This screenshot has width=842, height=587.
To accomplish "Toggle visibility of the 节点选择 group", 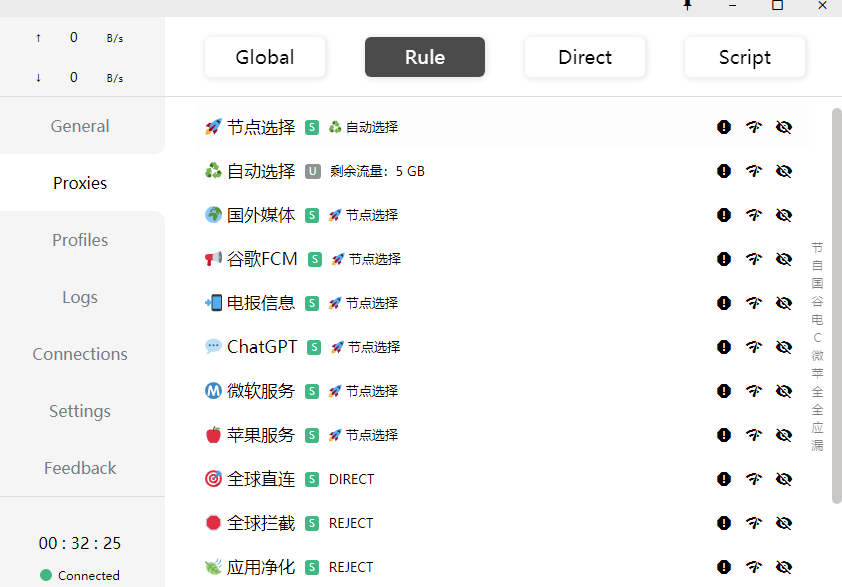I will pyautogui.click(x=784, y=127).
